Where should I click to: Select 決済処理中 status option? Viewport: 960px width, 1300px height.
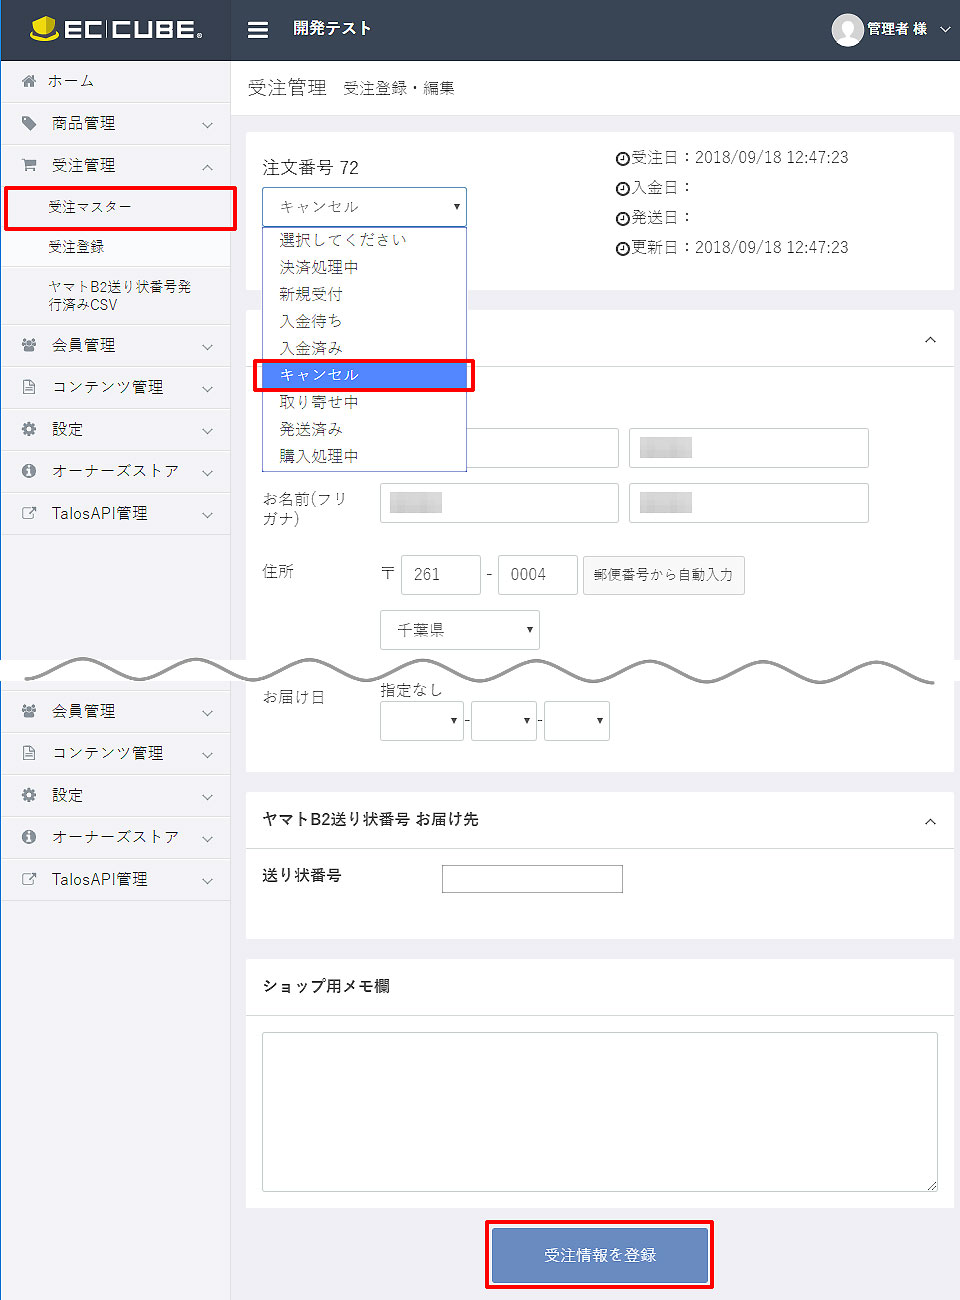364,267
